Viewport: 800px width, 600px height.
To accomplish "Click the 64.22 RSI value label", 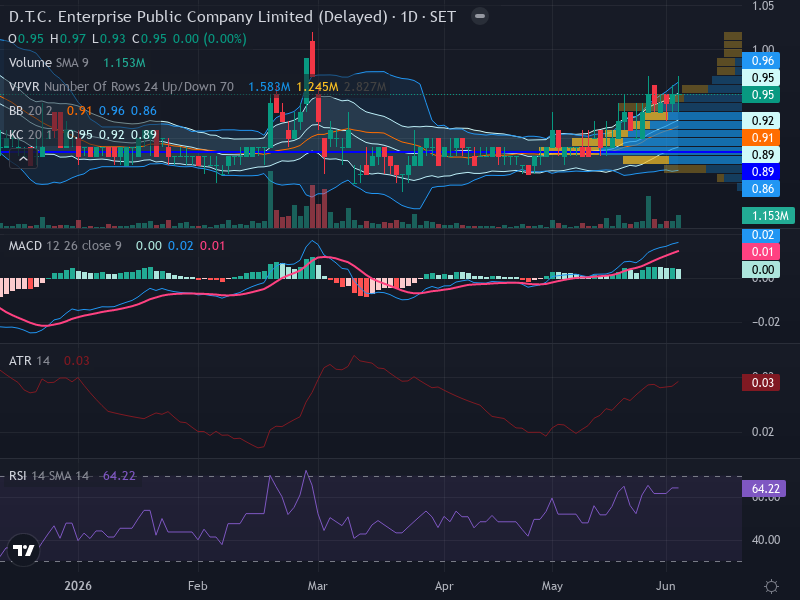I will coord(764,489).
